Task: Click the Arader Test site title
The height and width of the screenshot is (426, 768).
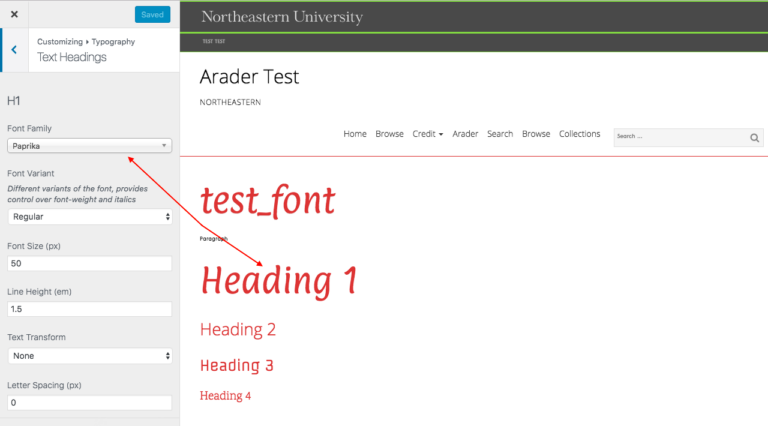Action: pos(249,77)
